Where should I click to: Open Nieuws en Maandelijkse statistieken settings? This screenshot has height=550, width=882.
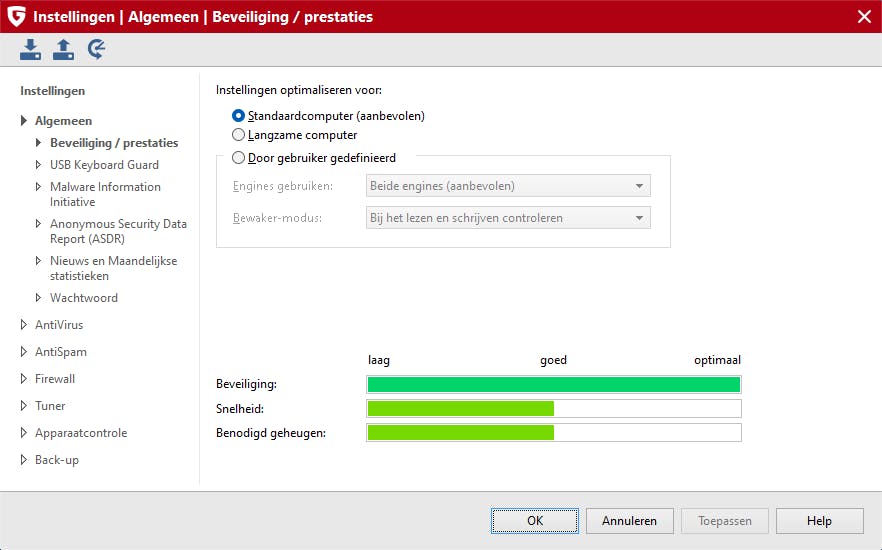coord(114,268)
